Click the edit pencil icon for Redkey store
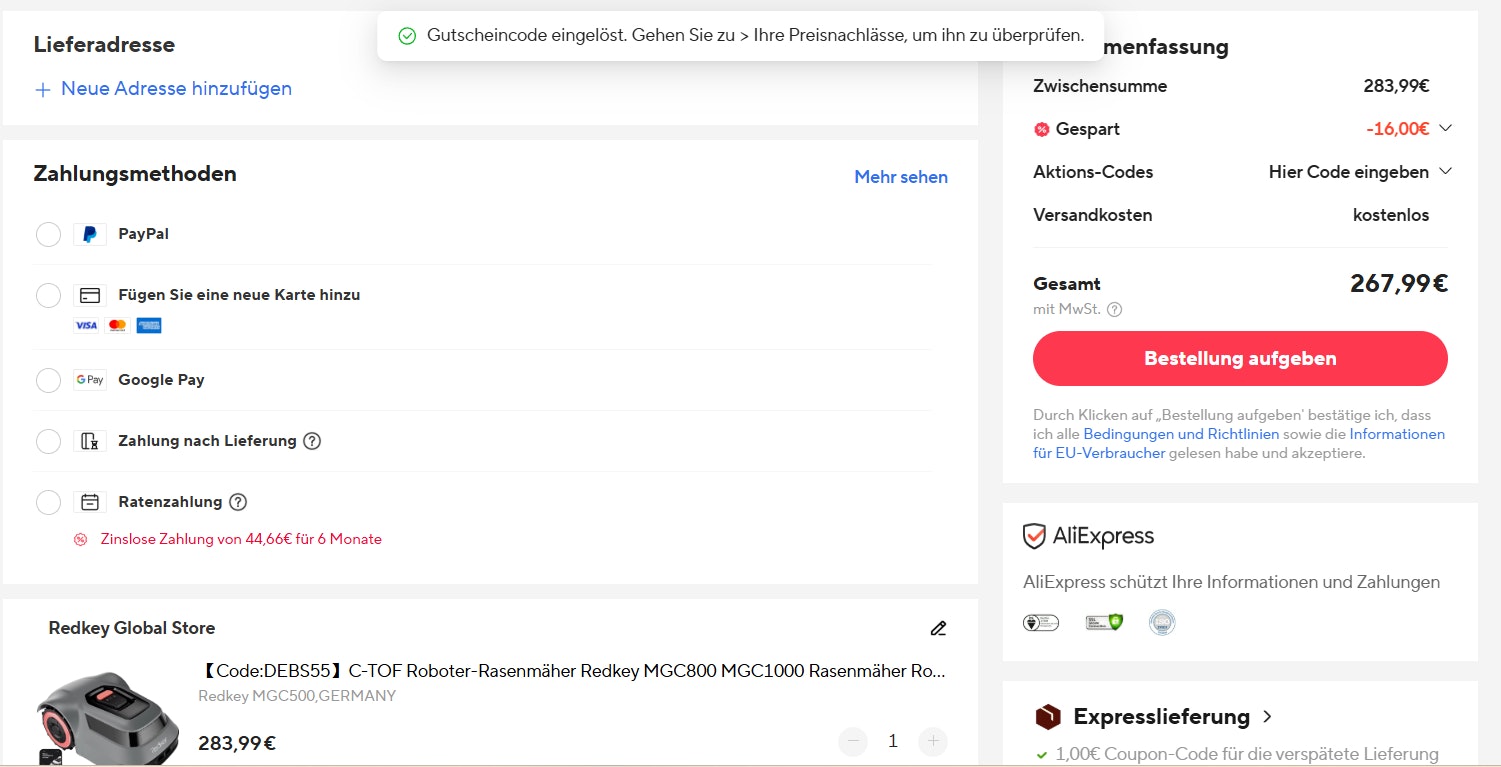This screenshot has height=767, width=1501. 937,628
